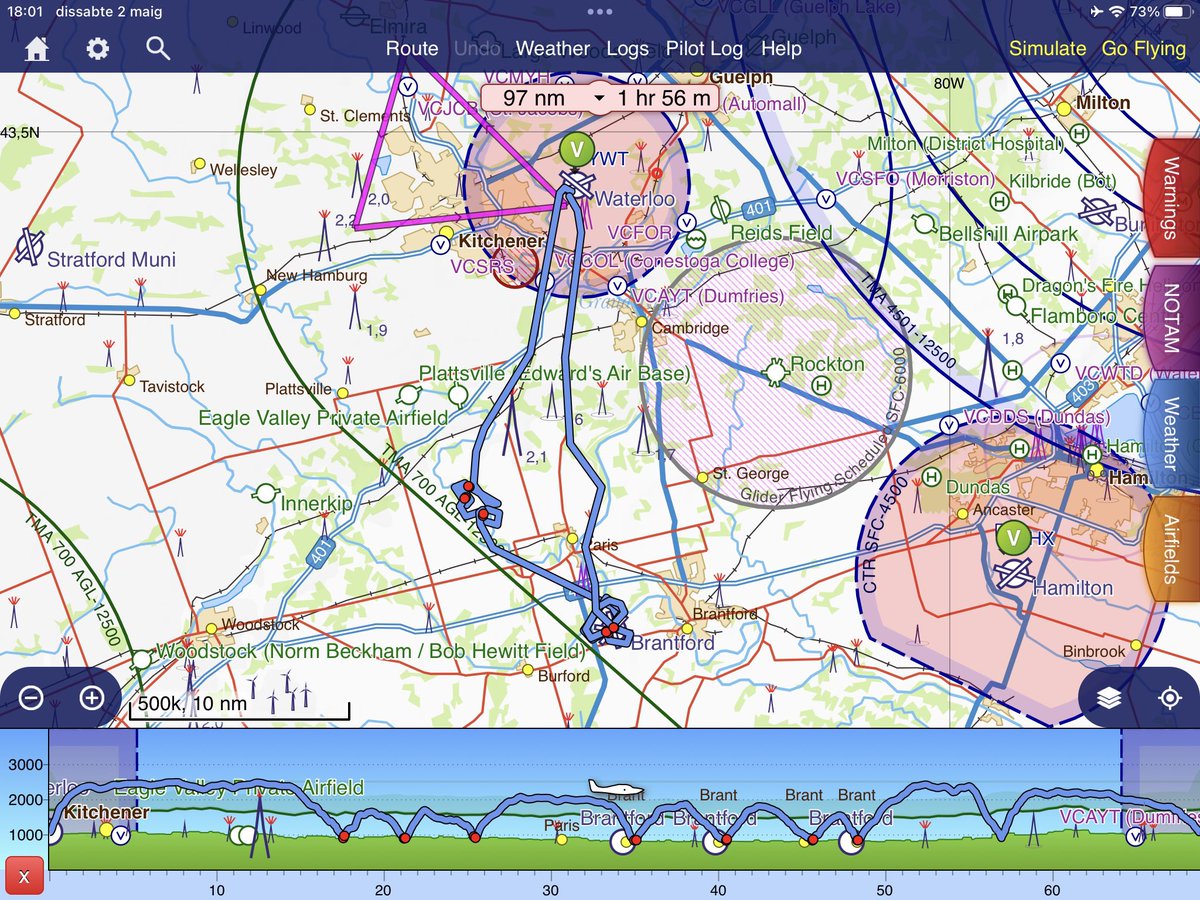
Task: Open the search magnifier
Action: [158, 48]
